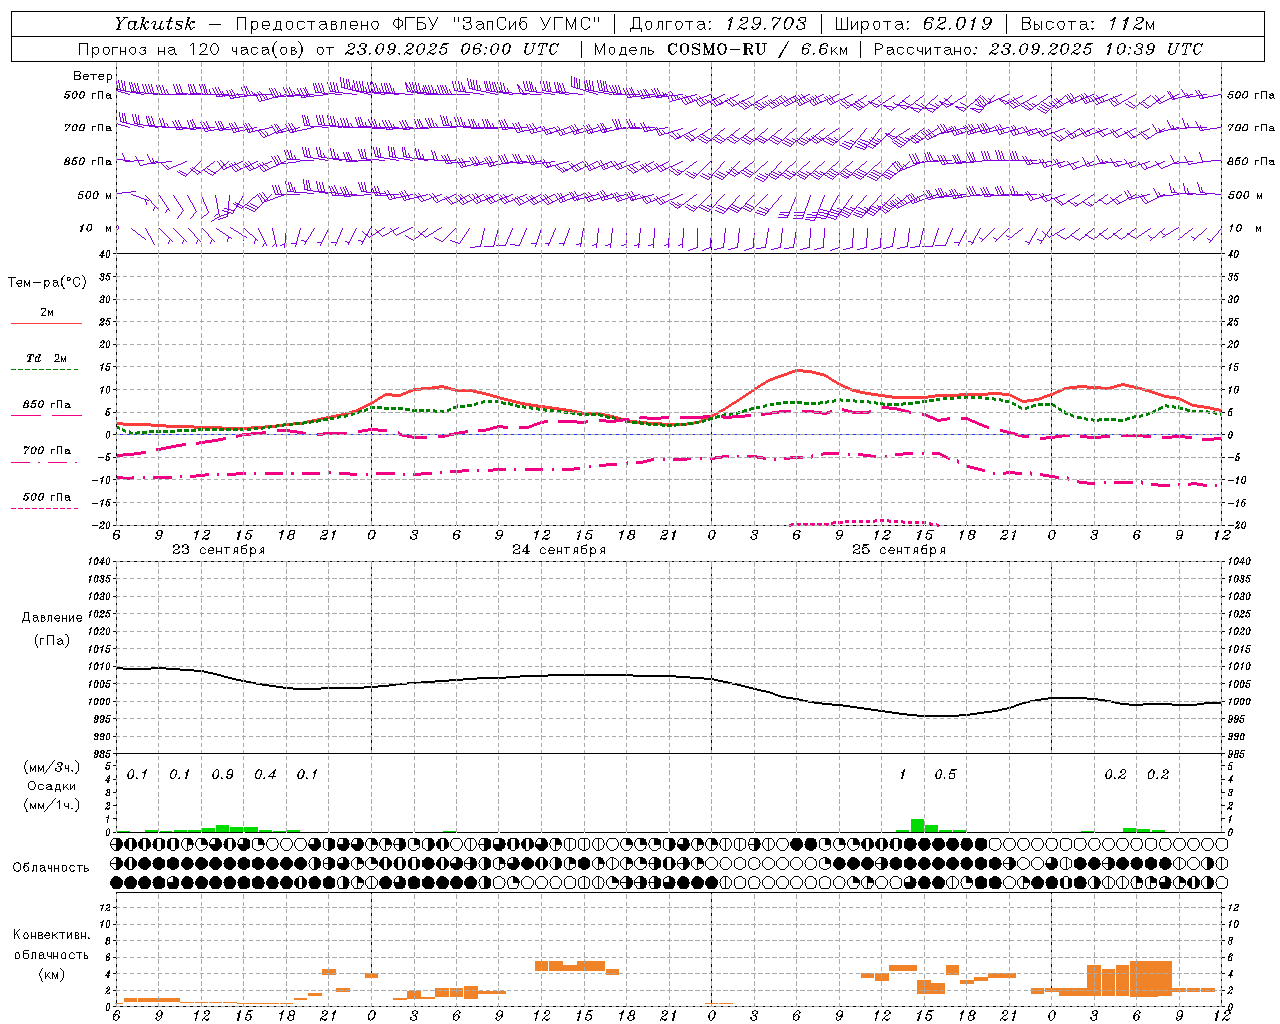Select the (км) unit label
The height and width of the screenshot is (1024, 1280).
[x=52, y=973]
